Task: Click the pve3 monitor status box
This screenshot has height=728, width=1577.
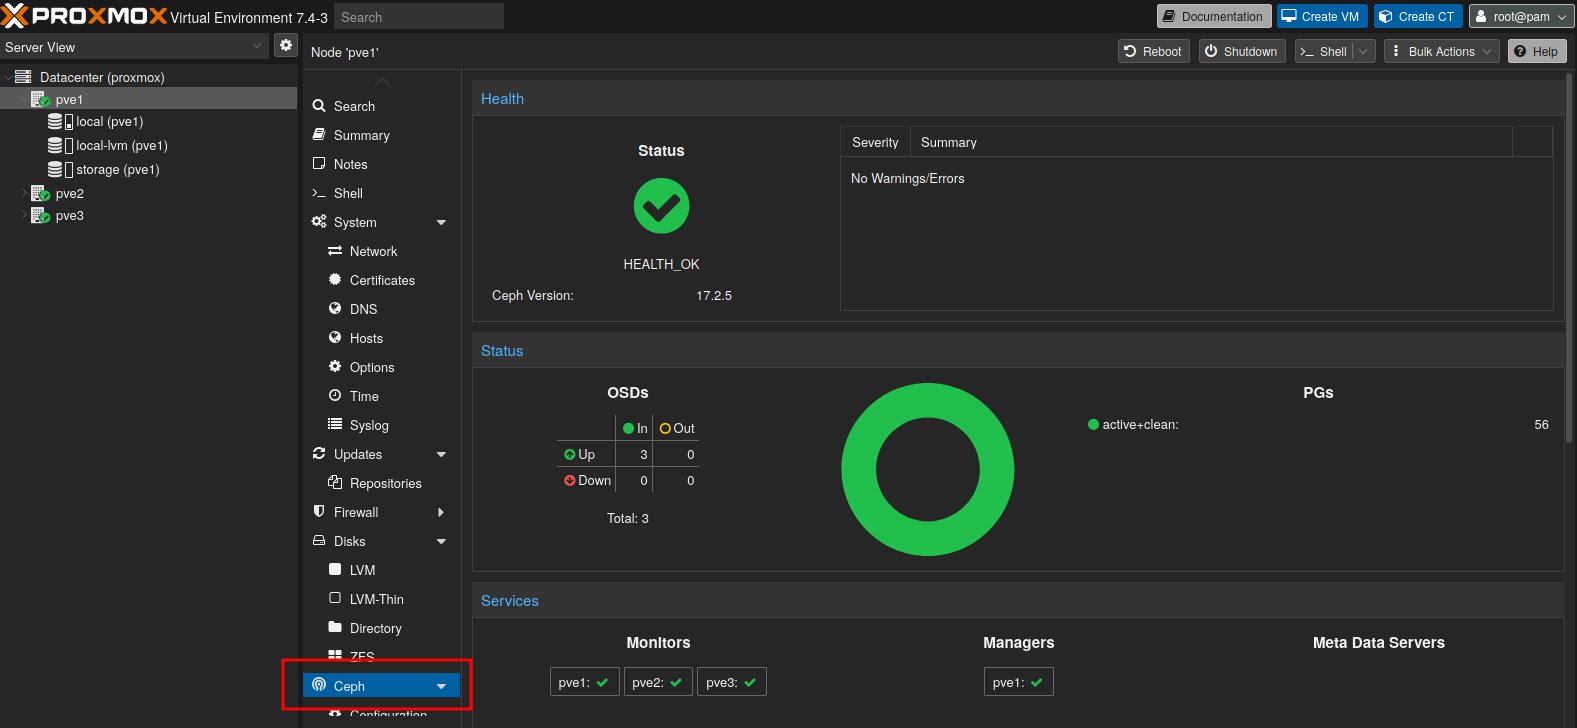Action: tap(732, 682)
